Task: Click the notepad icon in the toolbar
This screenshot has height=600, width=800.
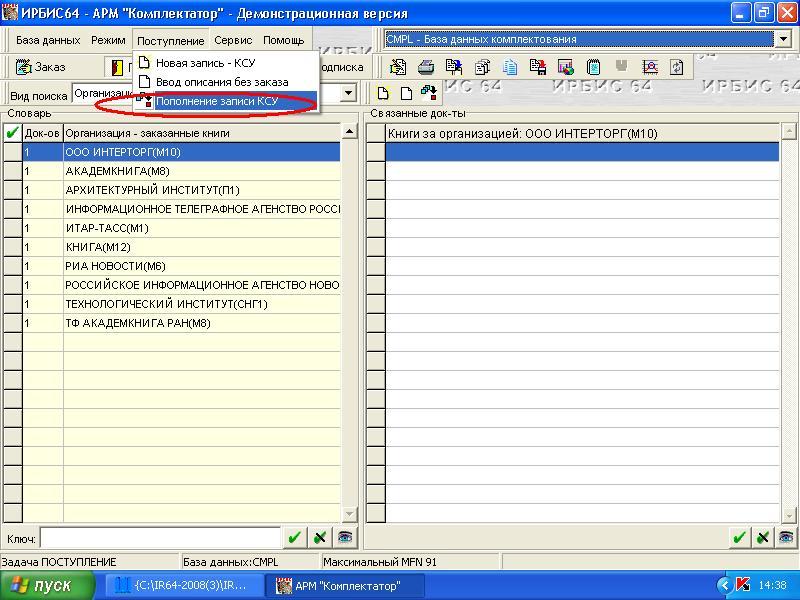Action: [x=594, y=67]
